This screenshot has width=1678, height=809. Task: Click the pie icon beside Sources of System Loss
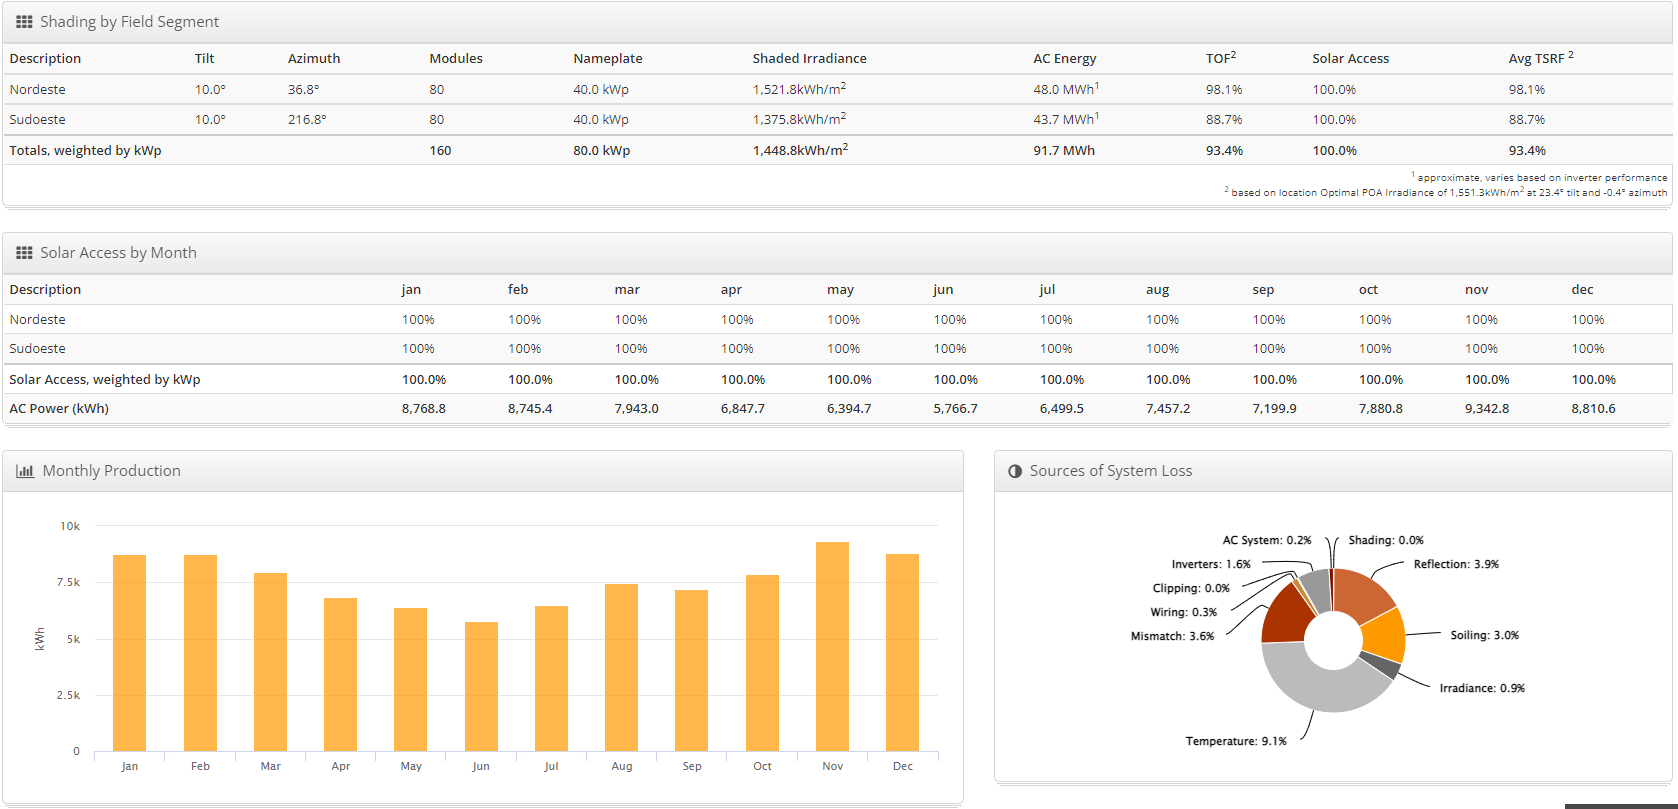click(1015, 471)
